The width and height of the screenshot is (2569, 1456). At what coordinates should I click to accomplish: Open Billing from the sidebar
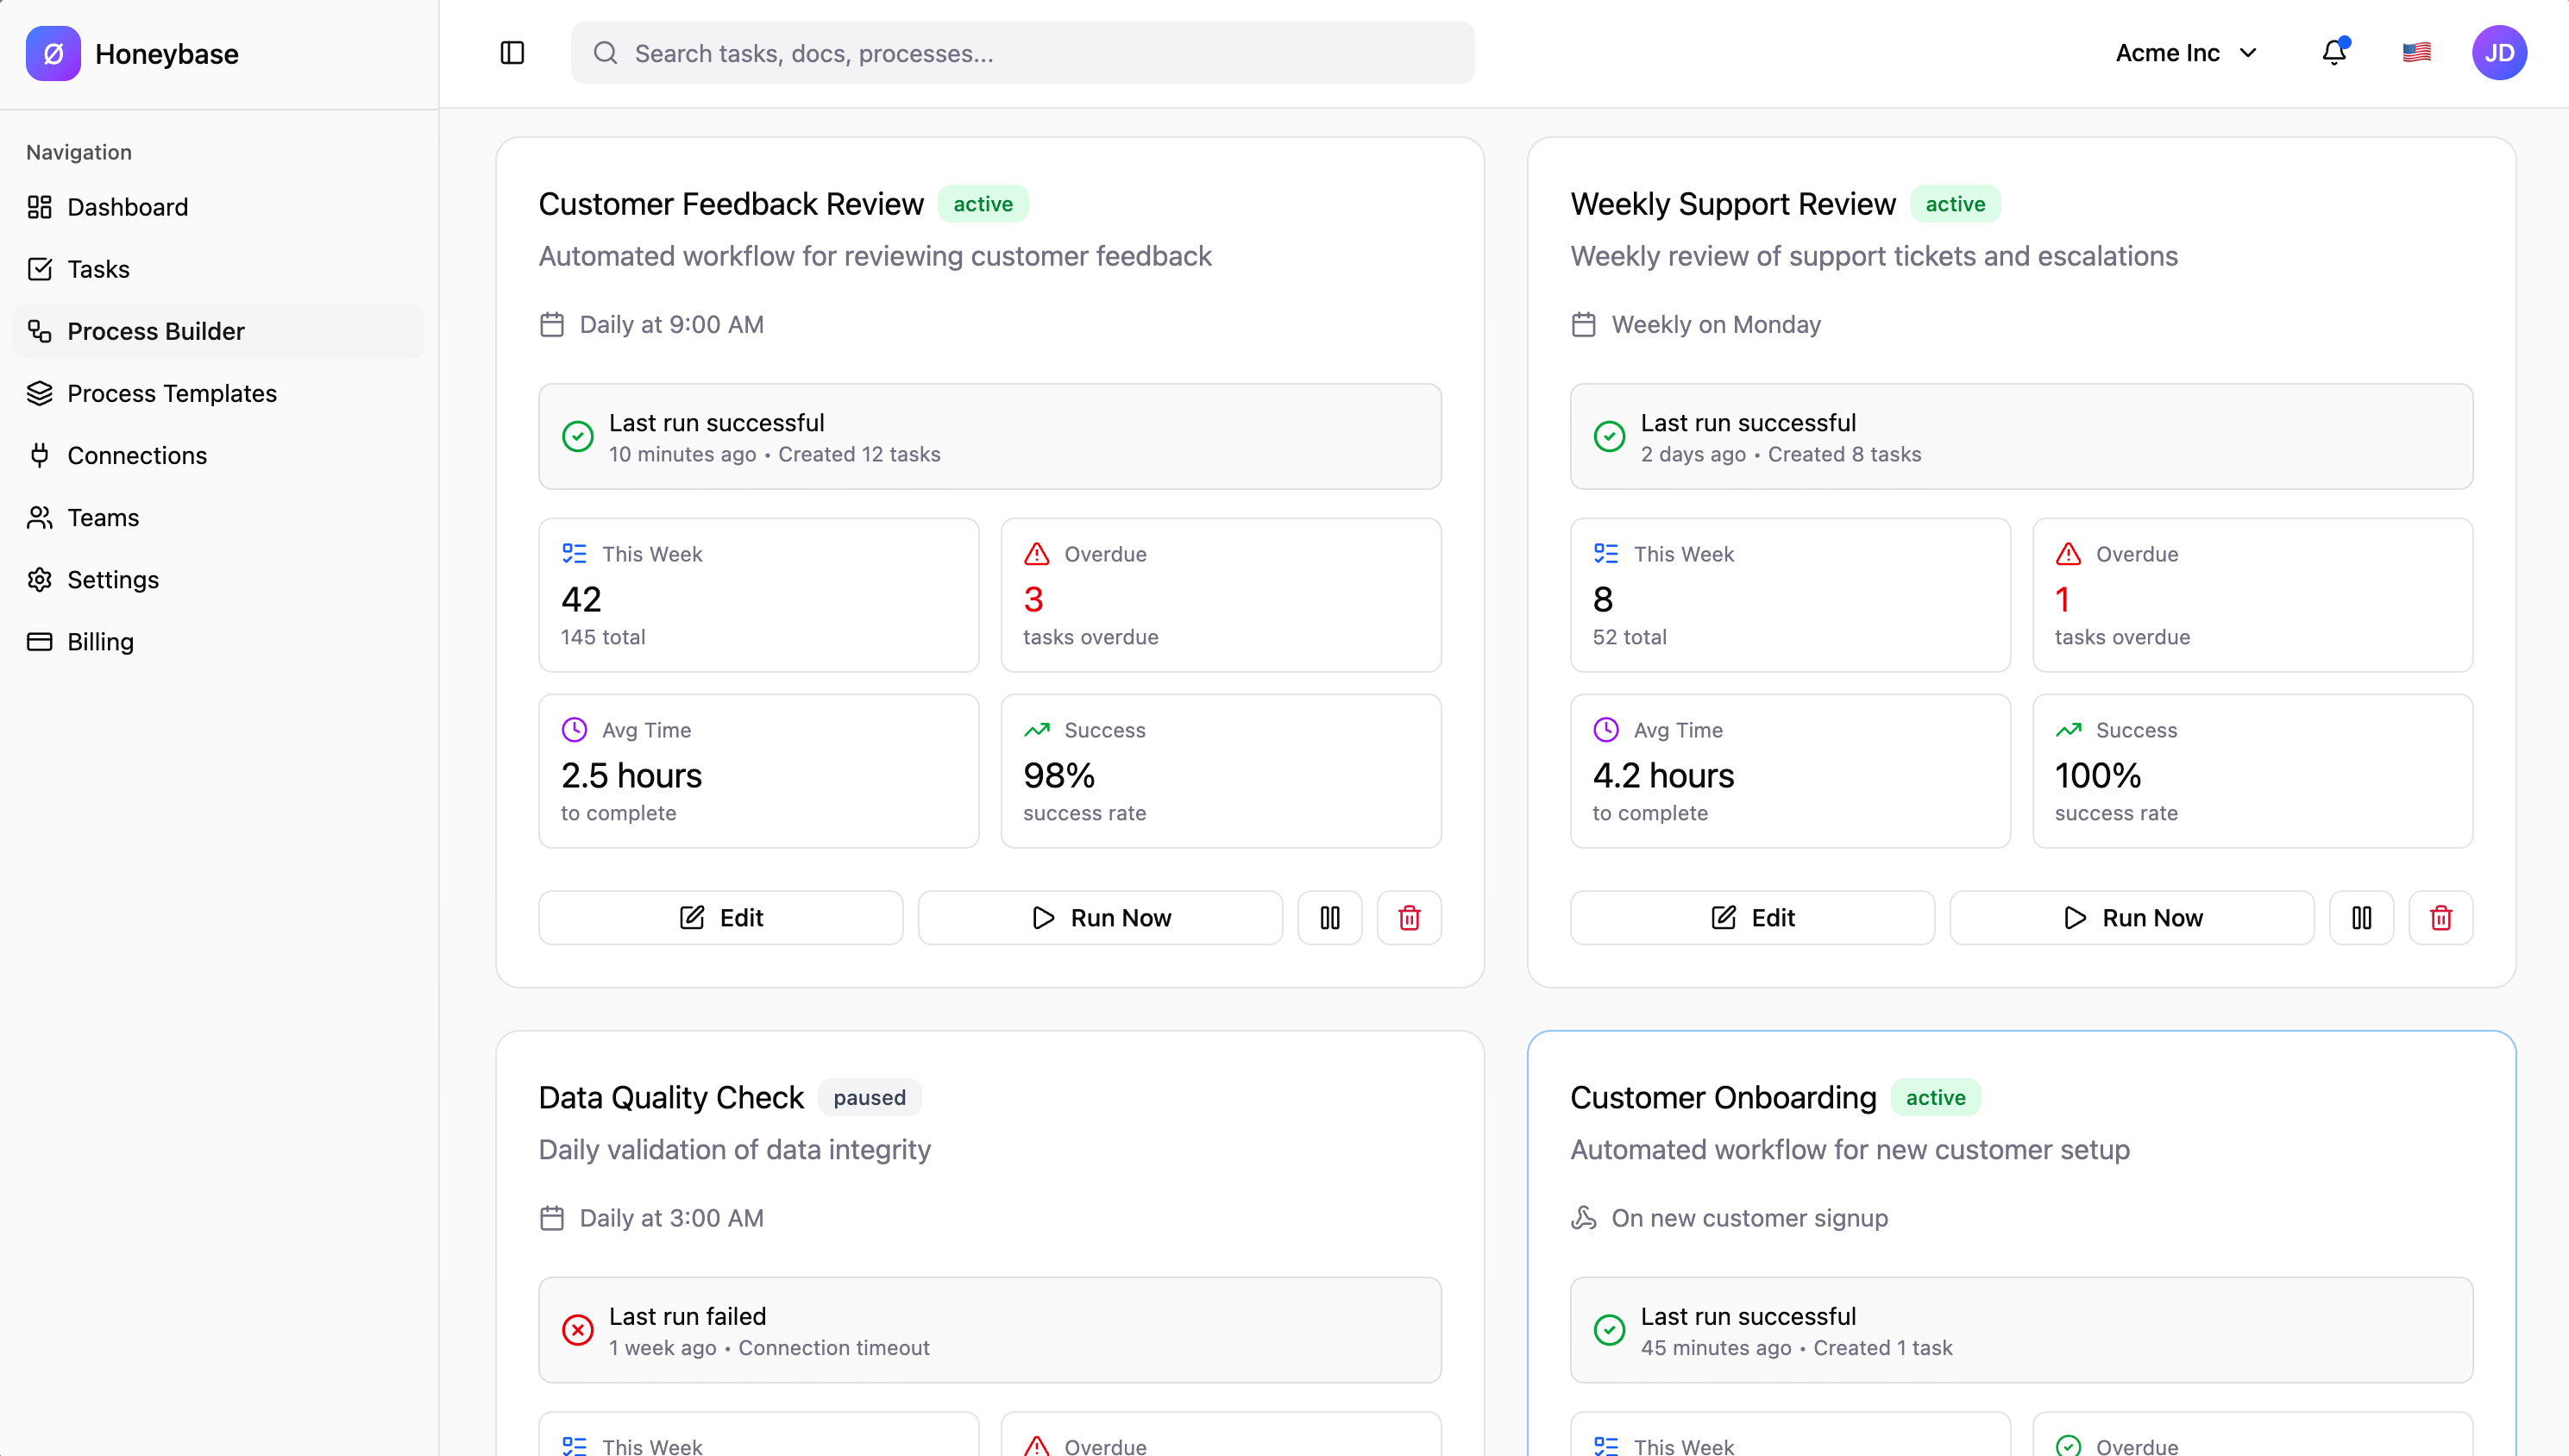pos(100,641)
